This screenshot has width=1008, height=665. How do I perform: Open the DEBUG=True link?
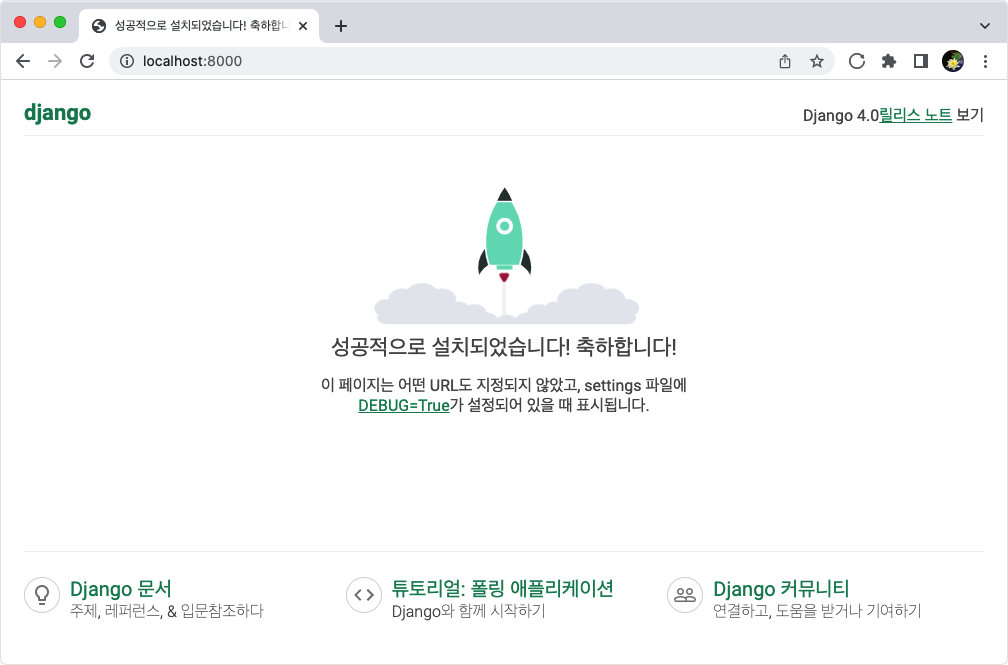(x=404, y=405)
